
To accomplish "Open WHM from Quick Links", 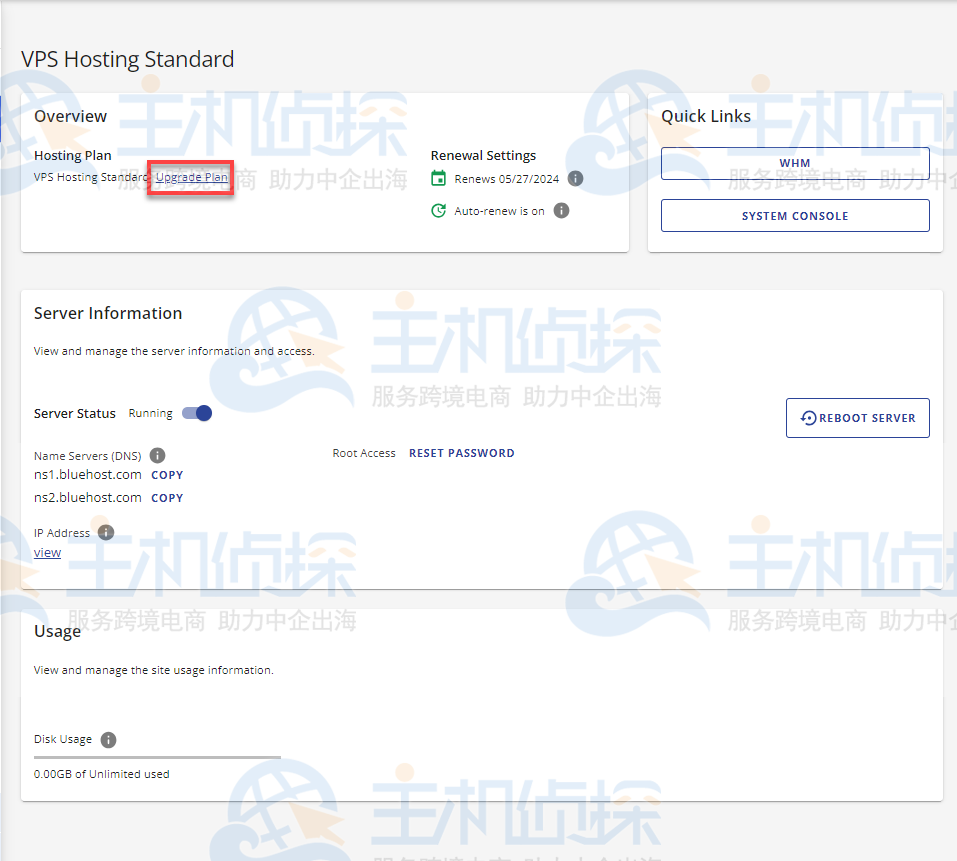I will [795, 163].
